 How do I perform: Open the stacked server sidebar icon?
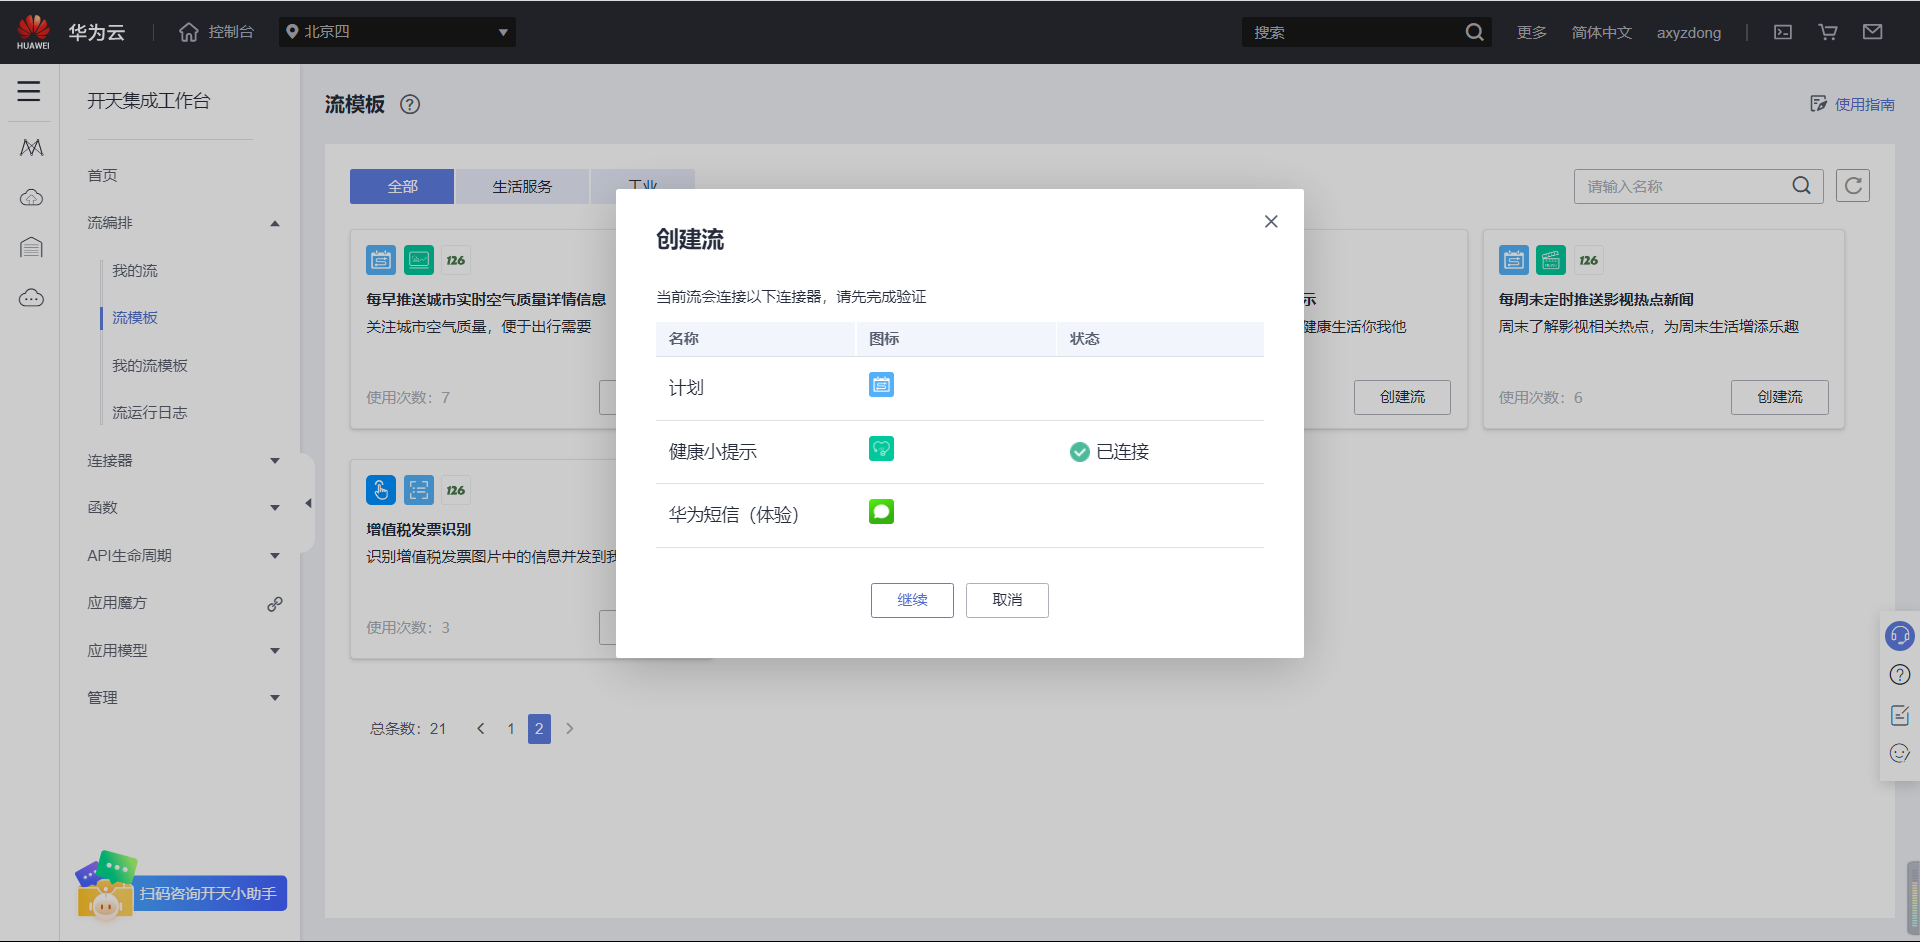coord(31,247)
